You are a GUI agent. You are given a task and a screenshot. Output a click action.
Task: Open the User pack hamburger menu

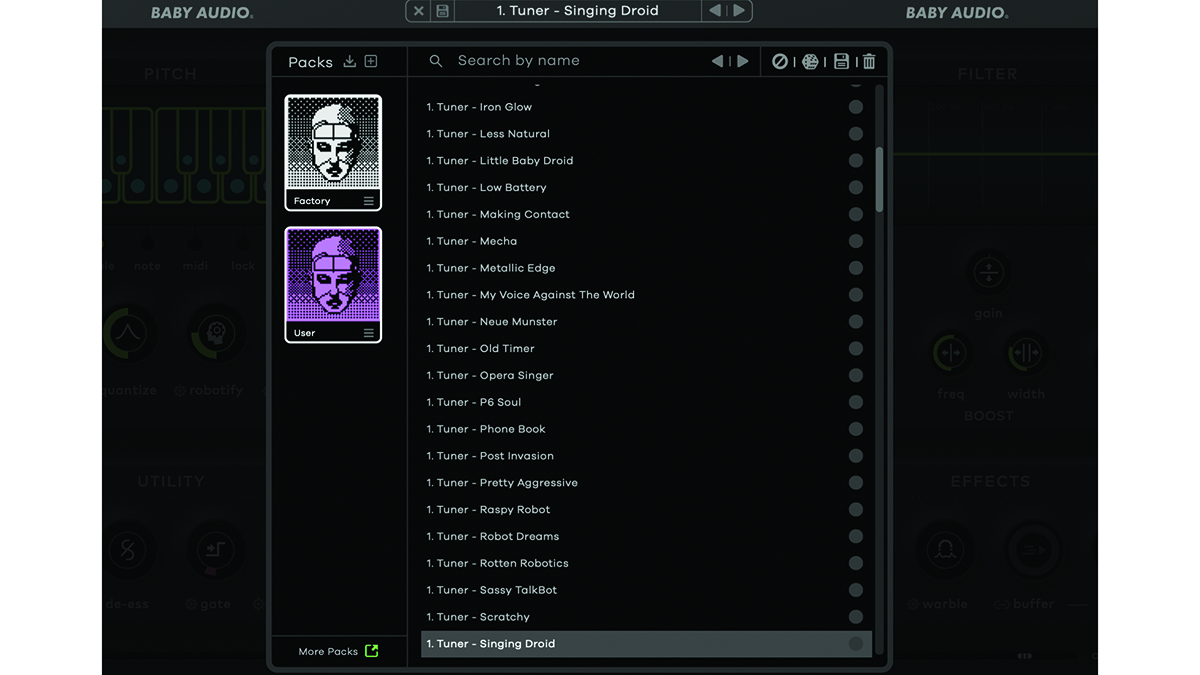pos(369,333)
